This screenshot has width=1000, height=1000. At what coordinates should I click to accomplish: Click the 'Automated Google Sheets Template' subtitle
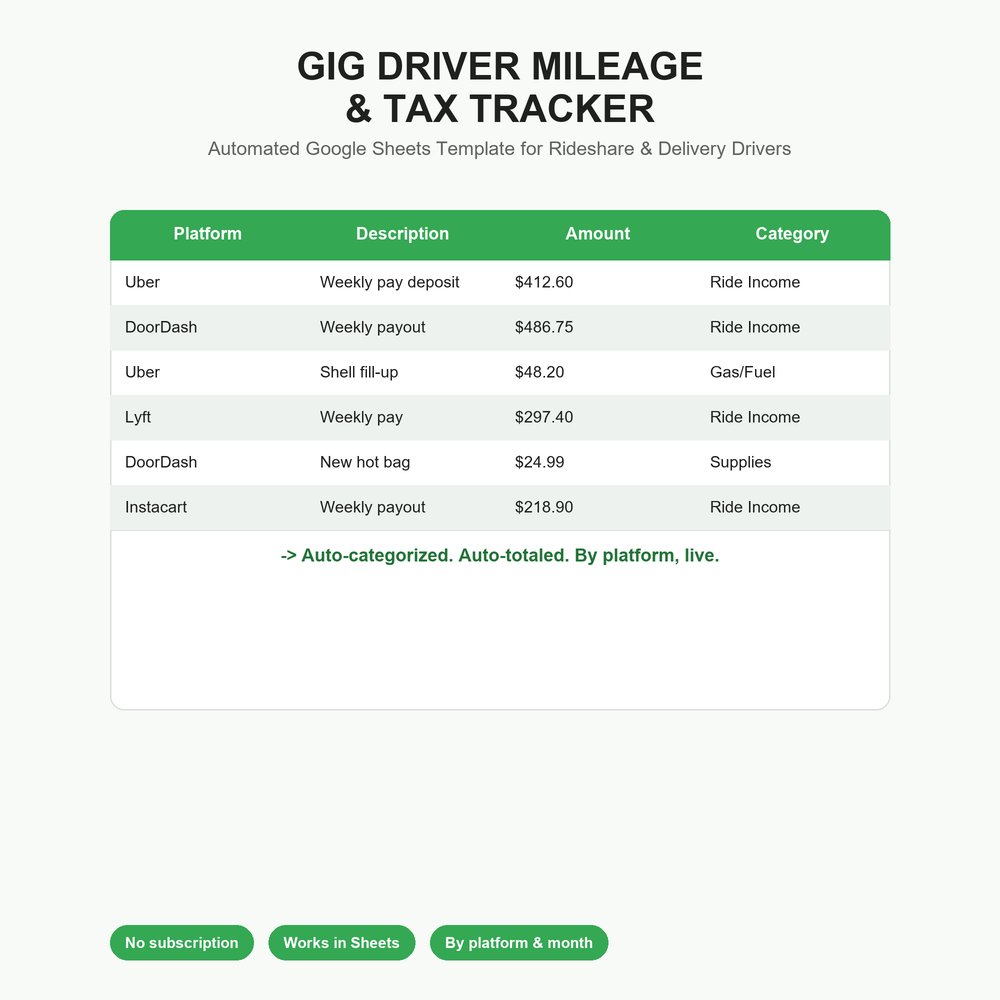click(499, 149)
